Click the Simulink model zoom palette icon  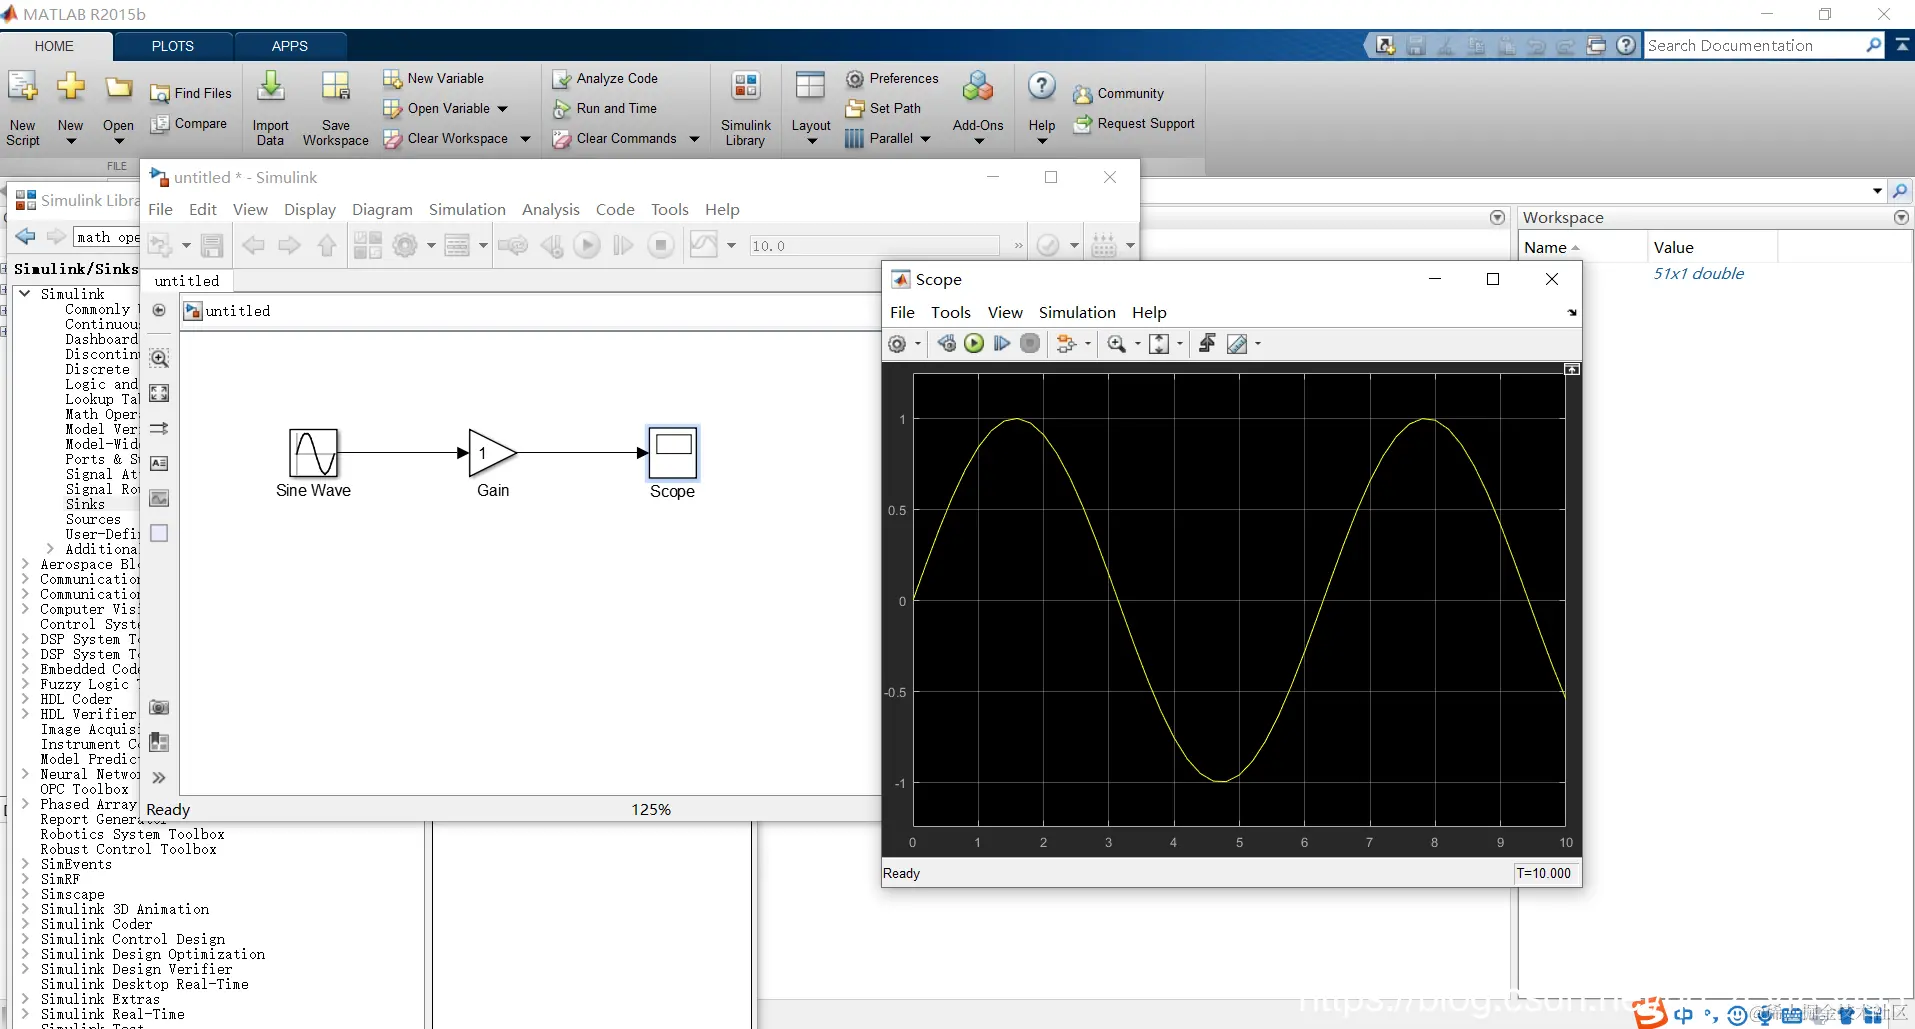pyautogui.click(x=159, y=358)
